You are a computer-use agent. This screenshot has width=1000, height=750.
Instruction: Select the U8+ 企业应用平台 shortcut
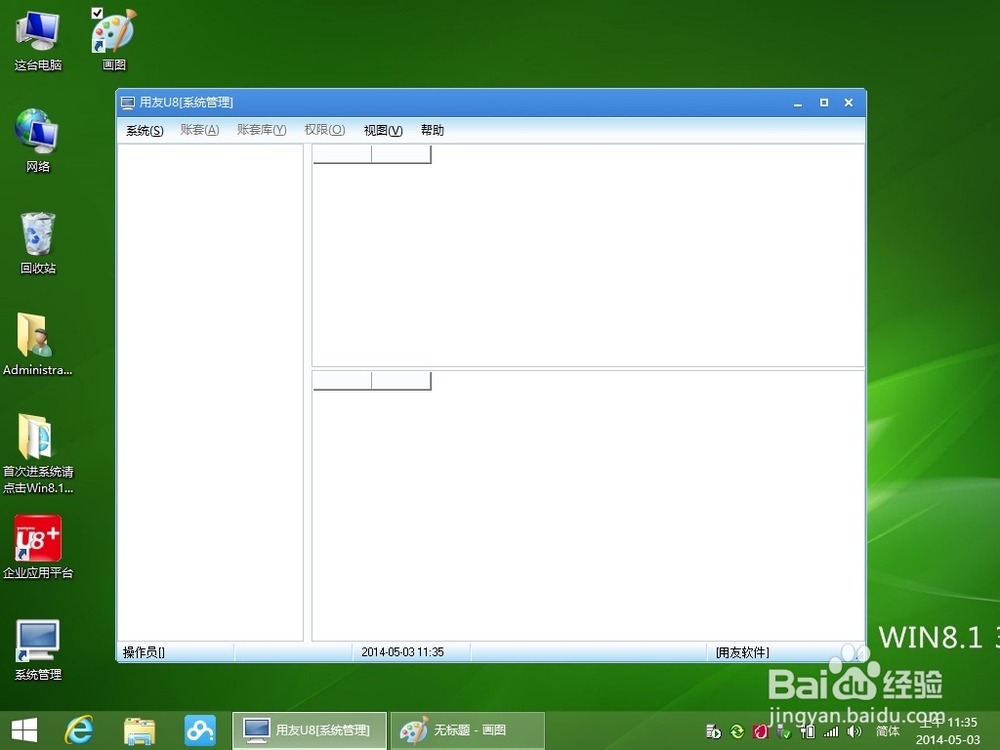(x=38, y=547)
